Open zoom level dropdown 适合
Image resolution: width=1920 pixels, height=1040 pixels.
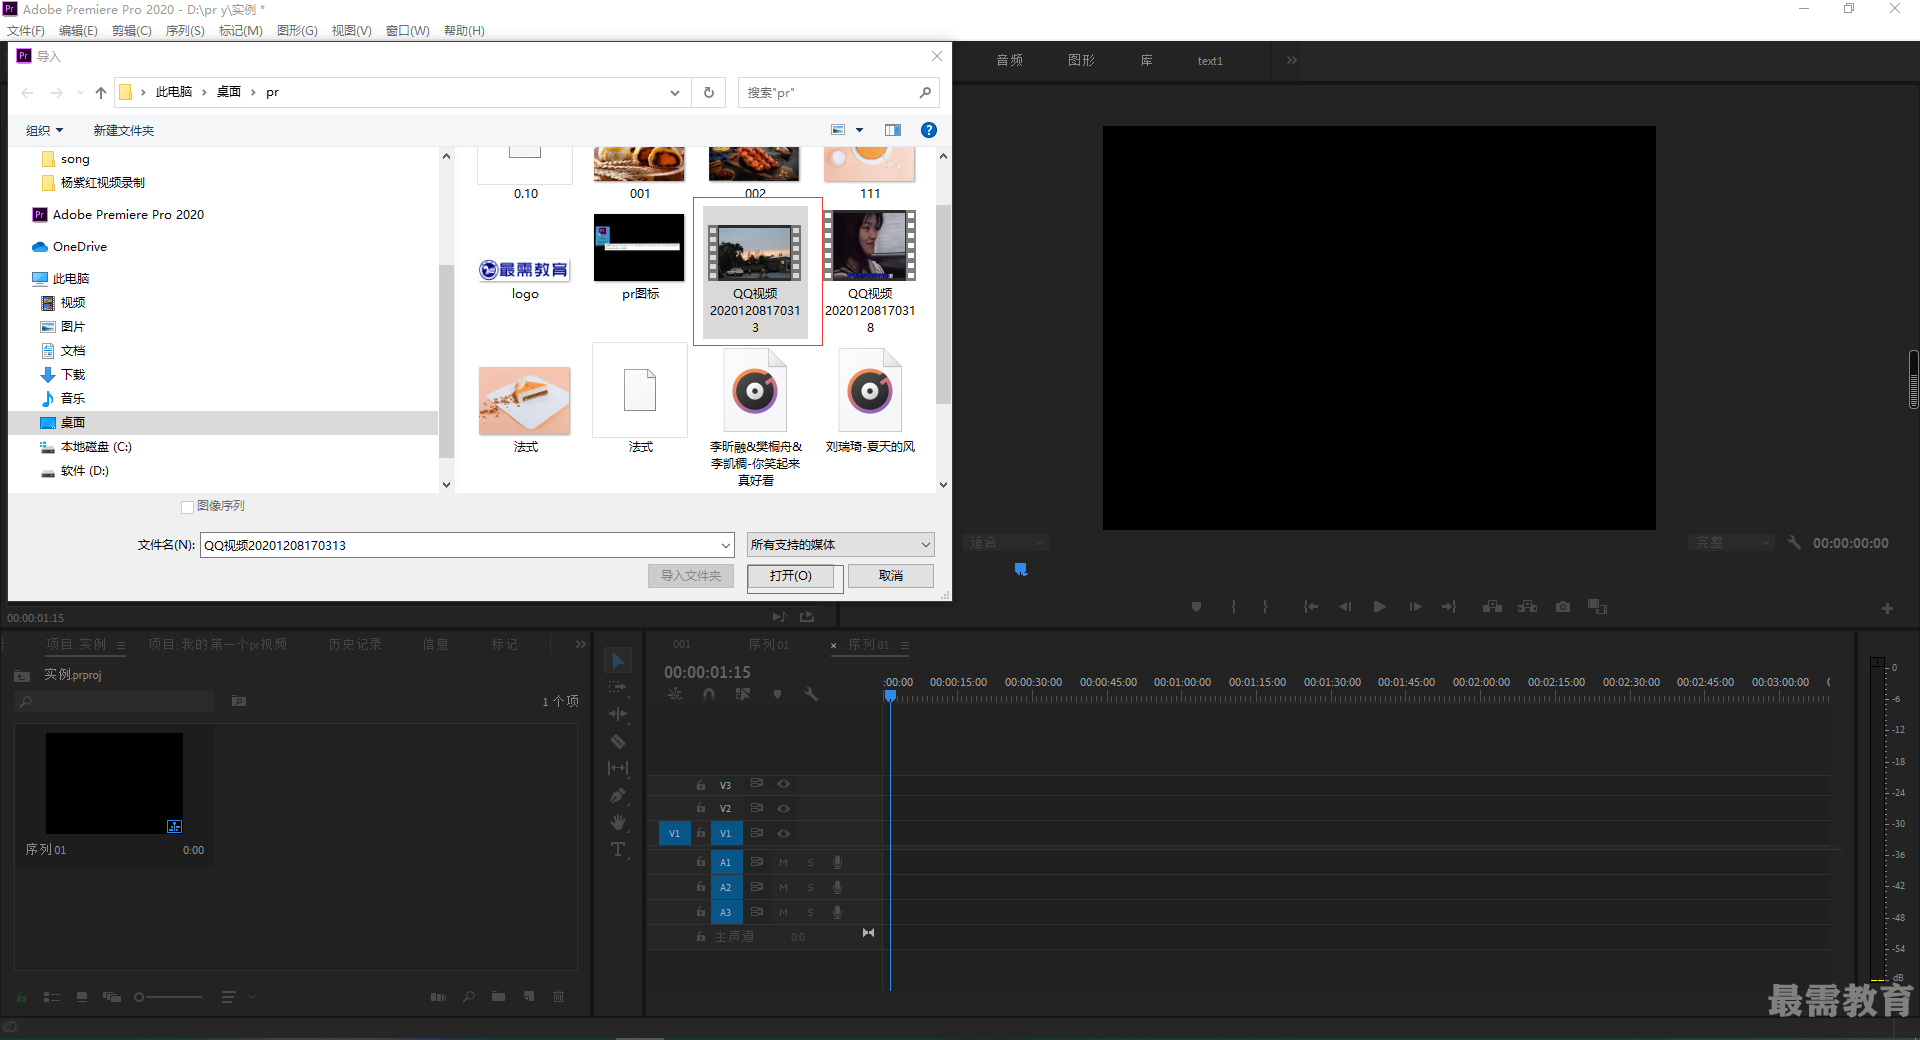point(1006,542)
